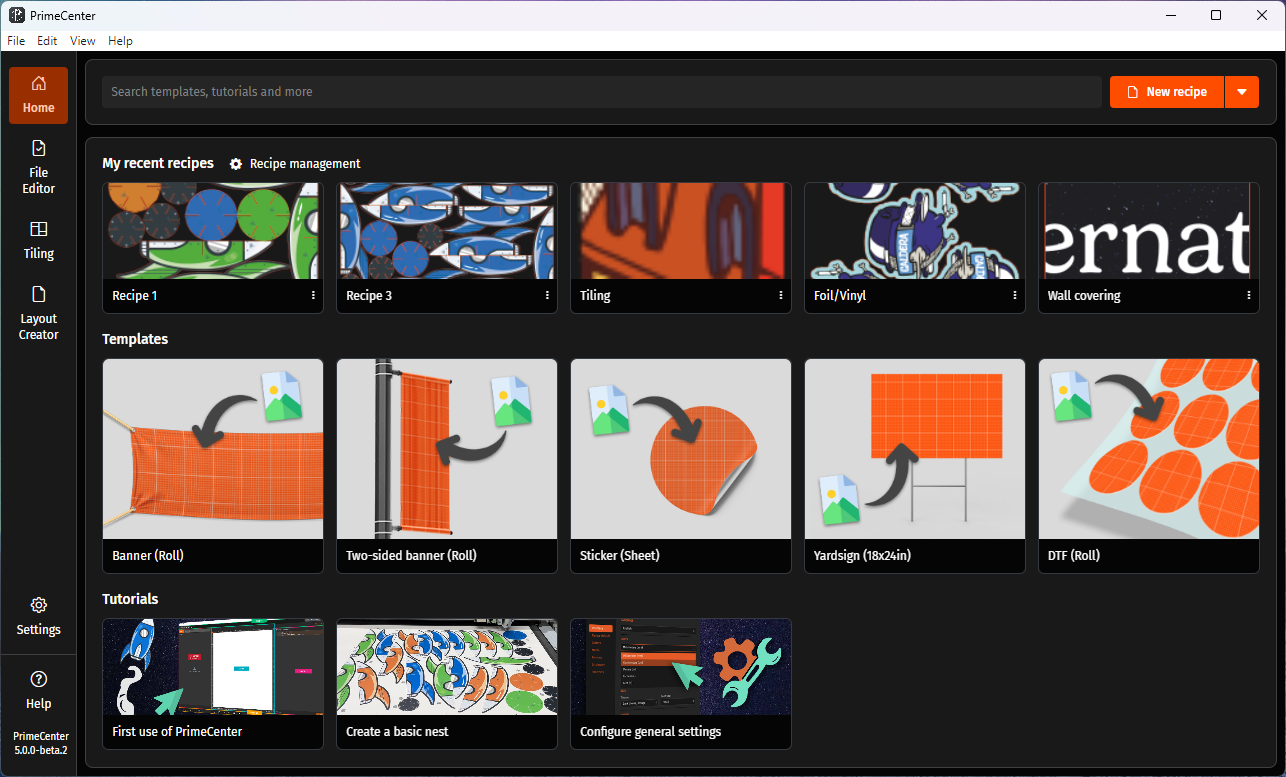
Task: Open the Home section in sidebar
Action: pos(38,95)
